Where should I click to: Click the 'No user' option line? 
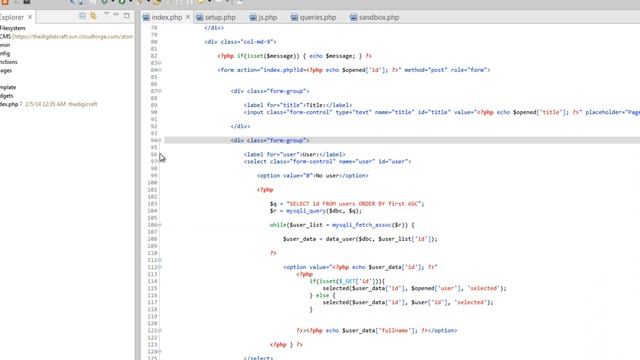(313, 176)
